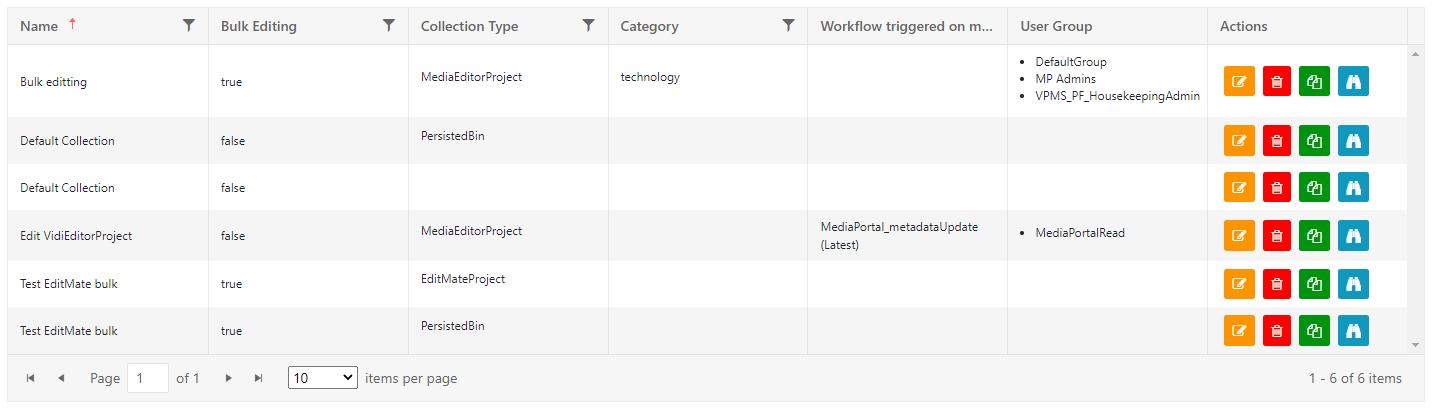
Task: Sort by the Name column header
Action: [39, 26]
